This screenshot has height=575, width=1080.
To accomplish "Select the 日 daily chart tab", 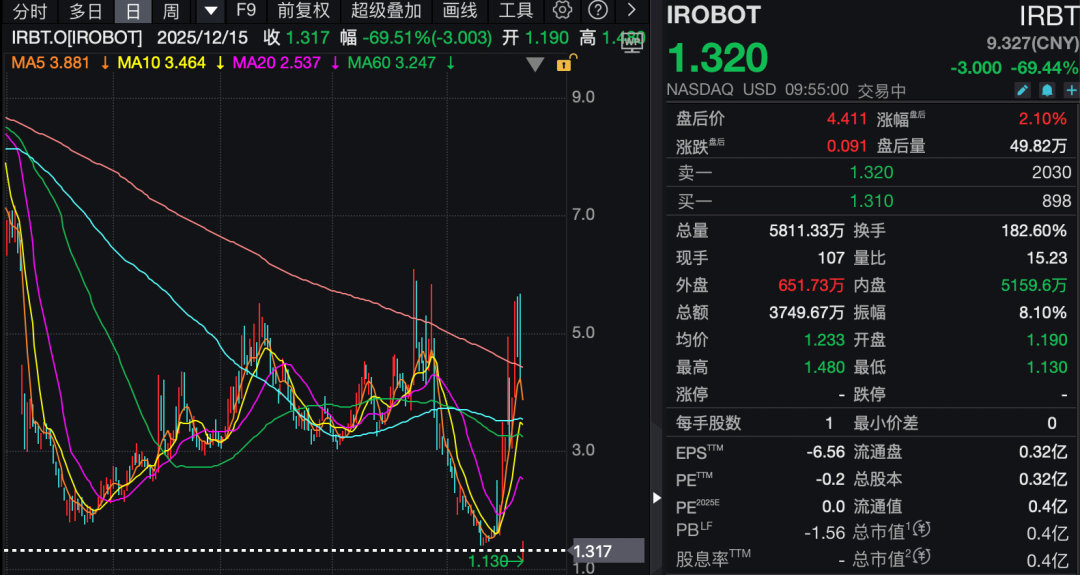I will pyautogui.click(x=133, y=11).
